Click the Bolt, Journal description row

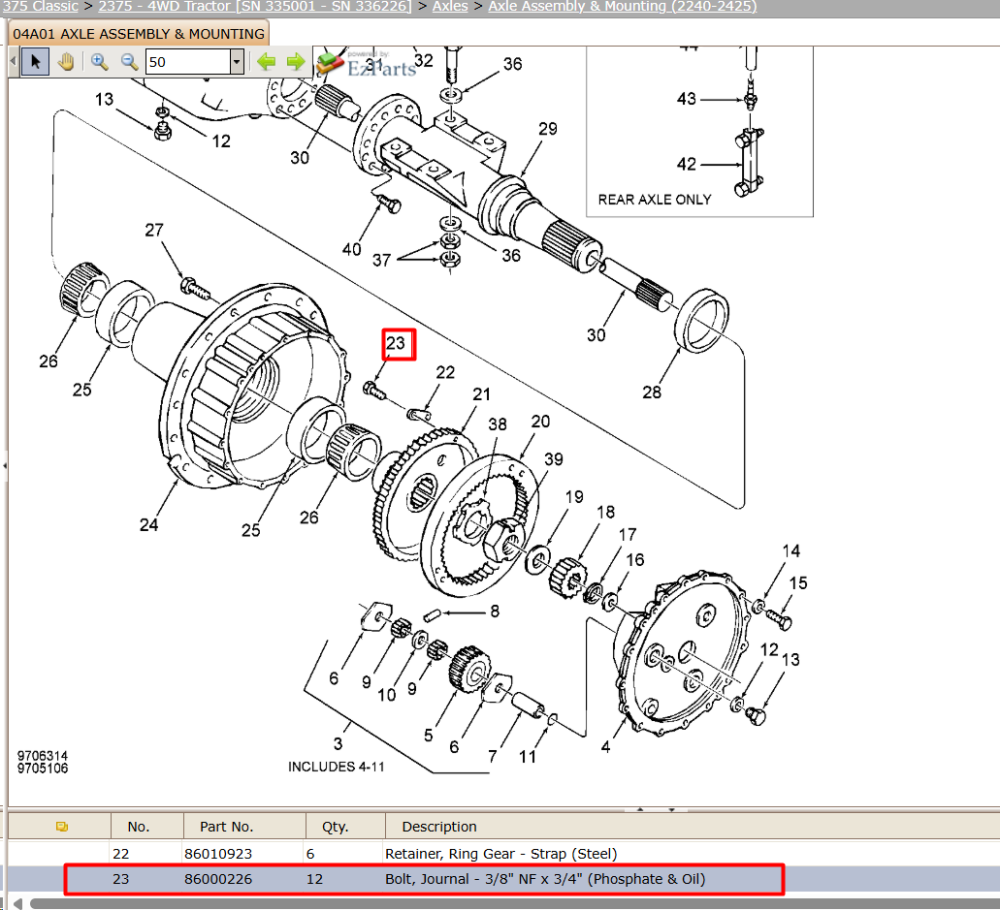tap(545, 879)
